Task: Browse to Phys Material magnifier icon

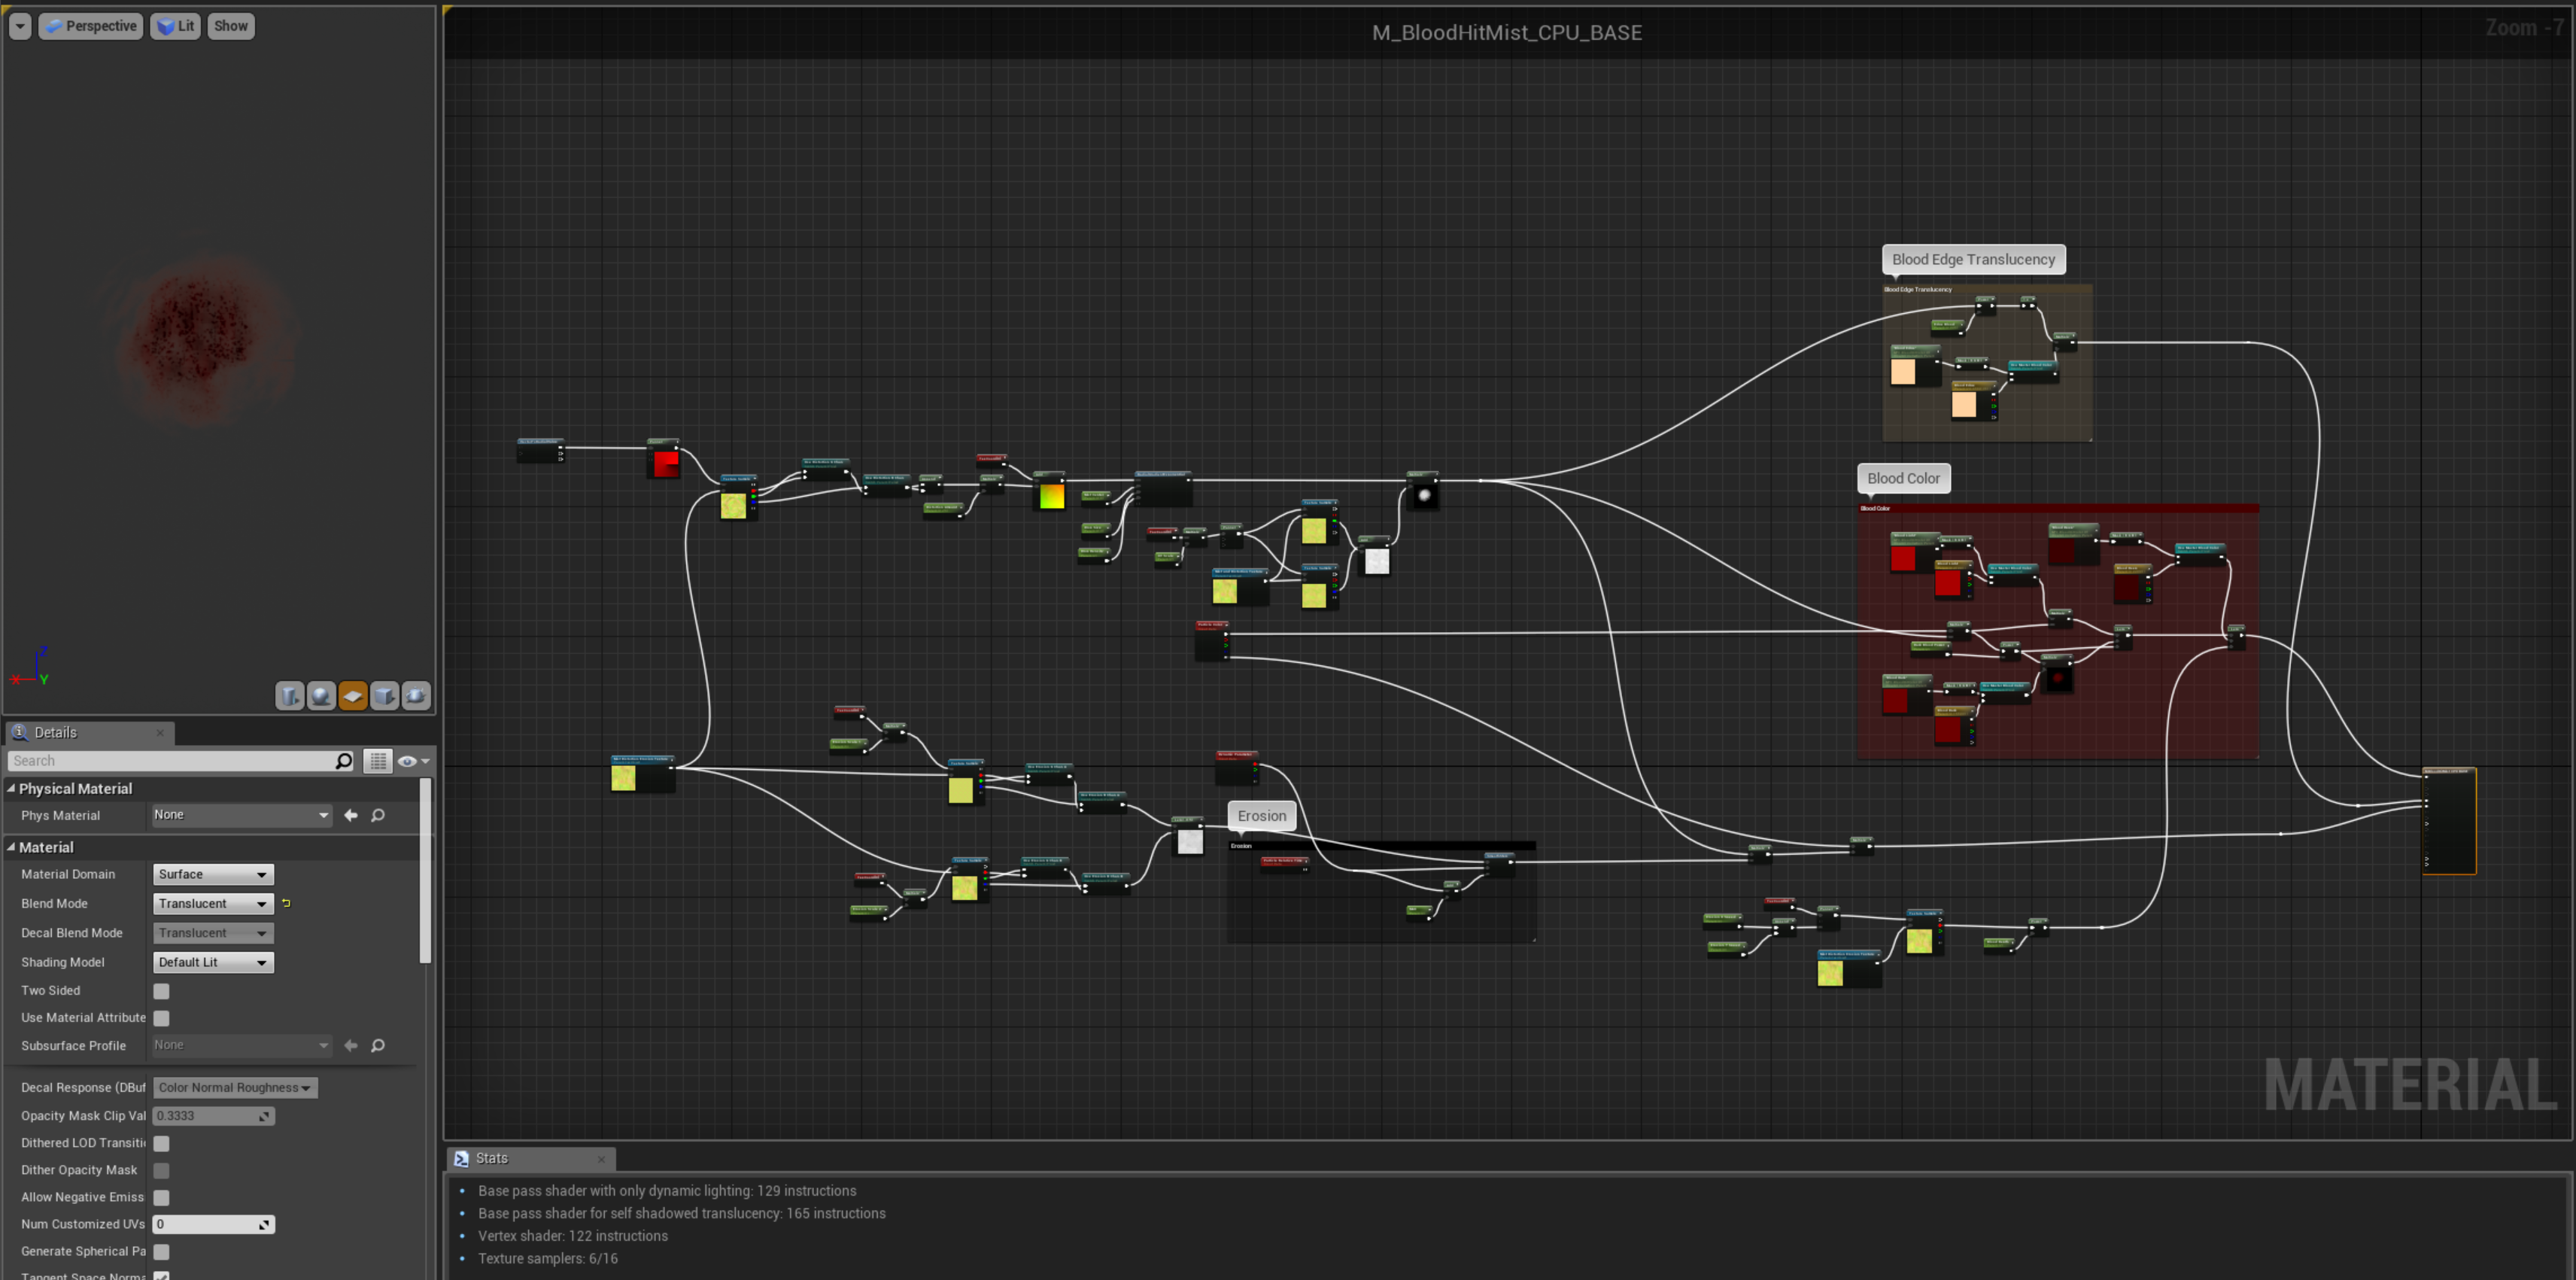Action: [378, 816]
